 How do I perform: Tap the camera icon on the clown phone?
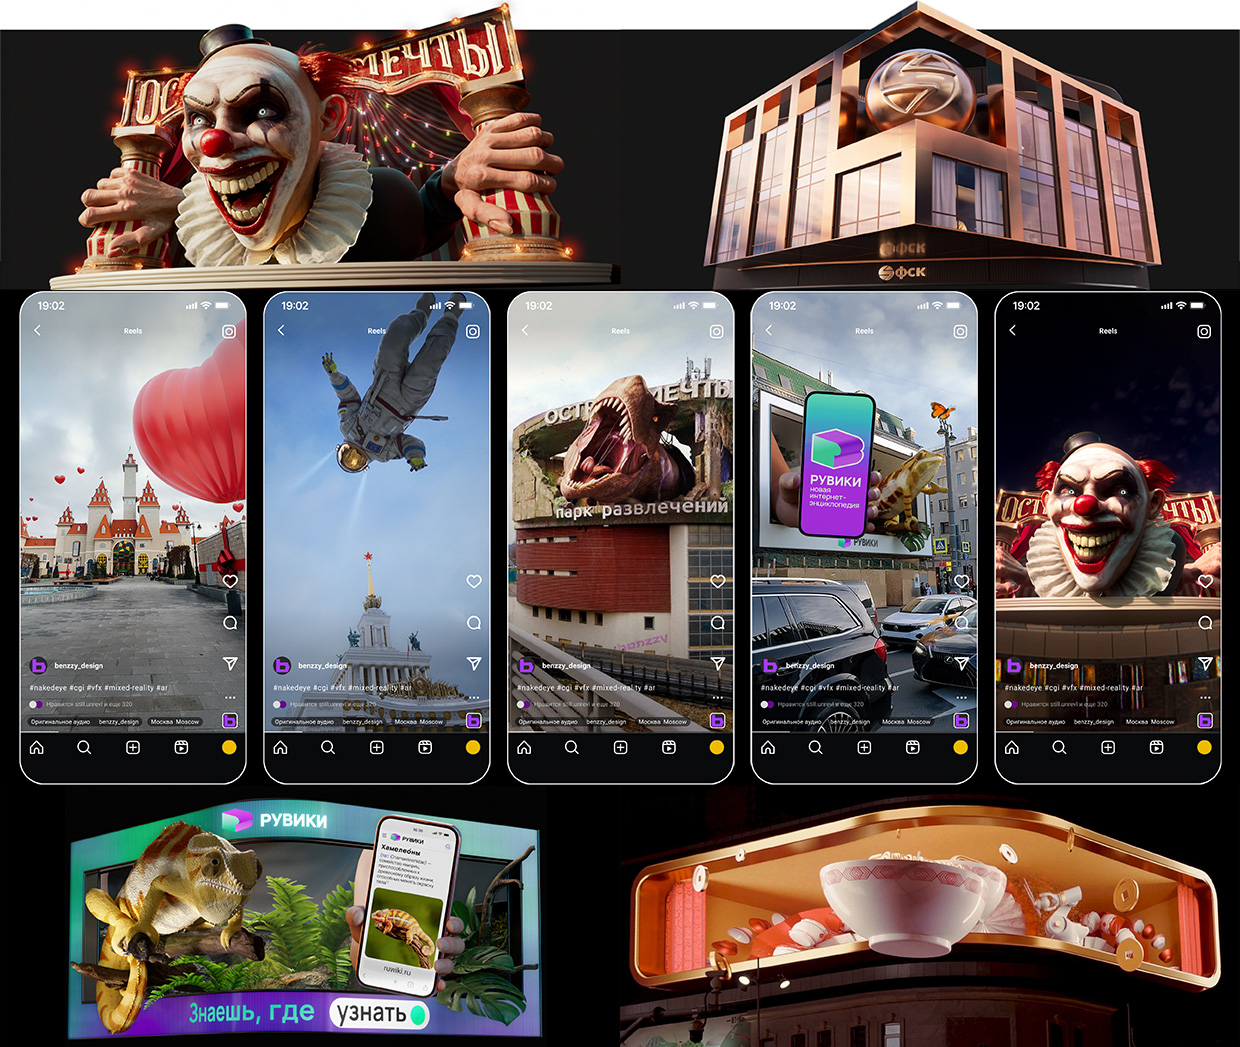(1204, 331)
